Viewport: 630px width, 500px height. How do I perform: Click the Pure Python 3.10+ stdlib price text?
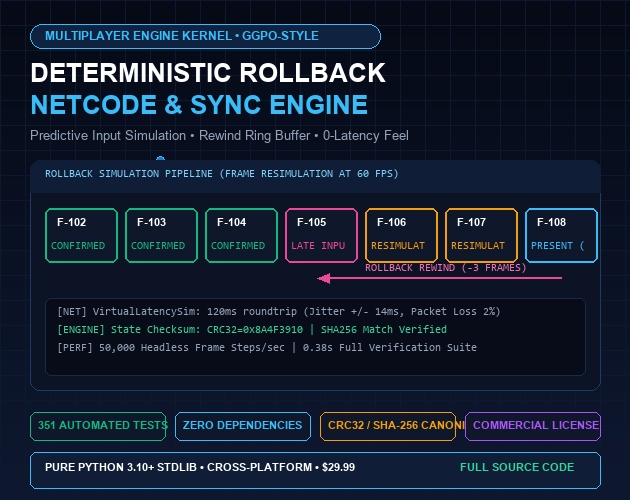coord(200,467)
